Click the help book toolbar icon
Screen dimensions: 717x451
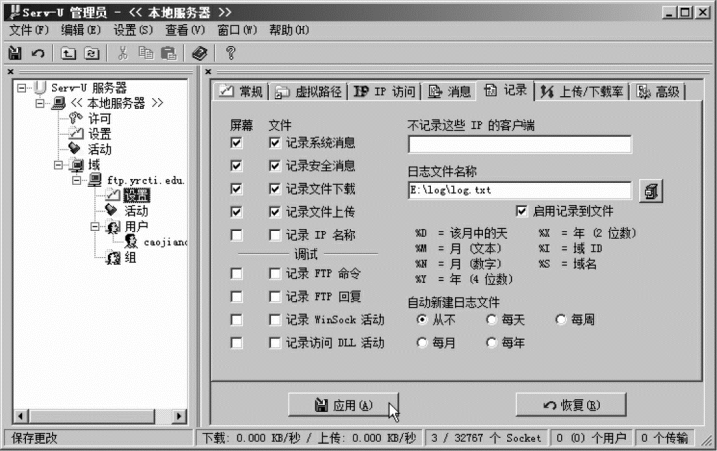200,54
